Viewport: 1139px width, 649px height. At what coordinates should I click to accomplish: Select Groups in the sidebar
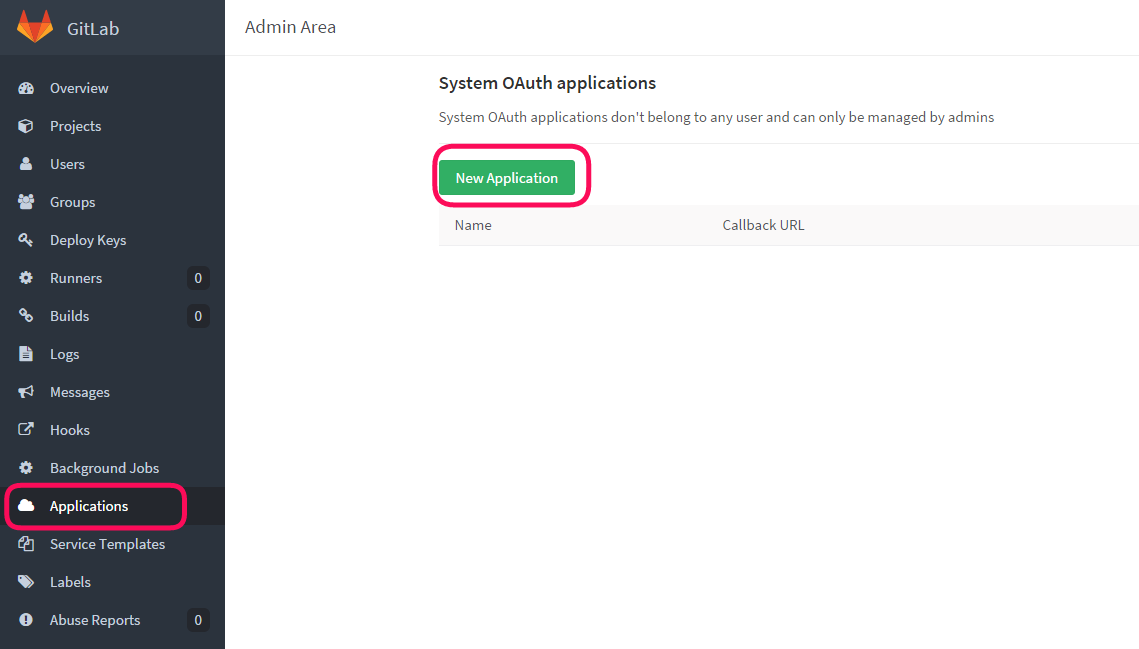[73, 202]
